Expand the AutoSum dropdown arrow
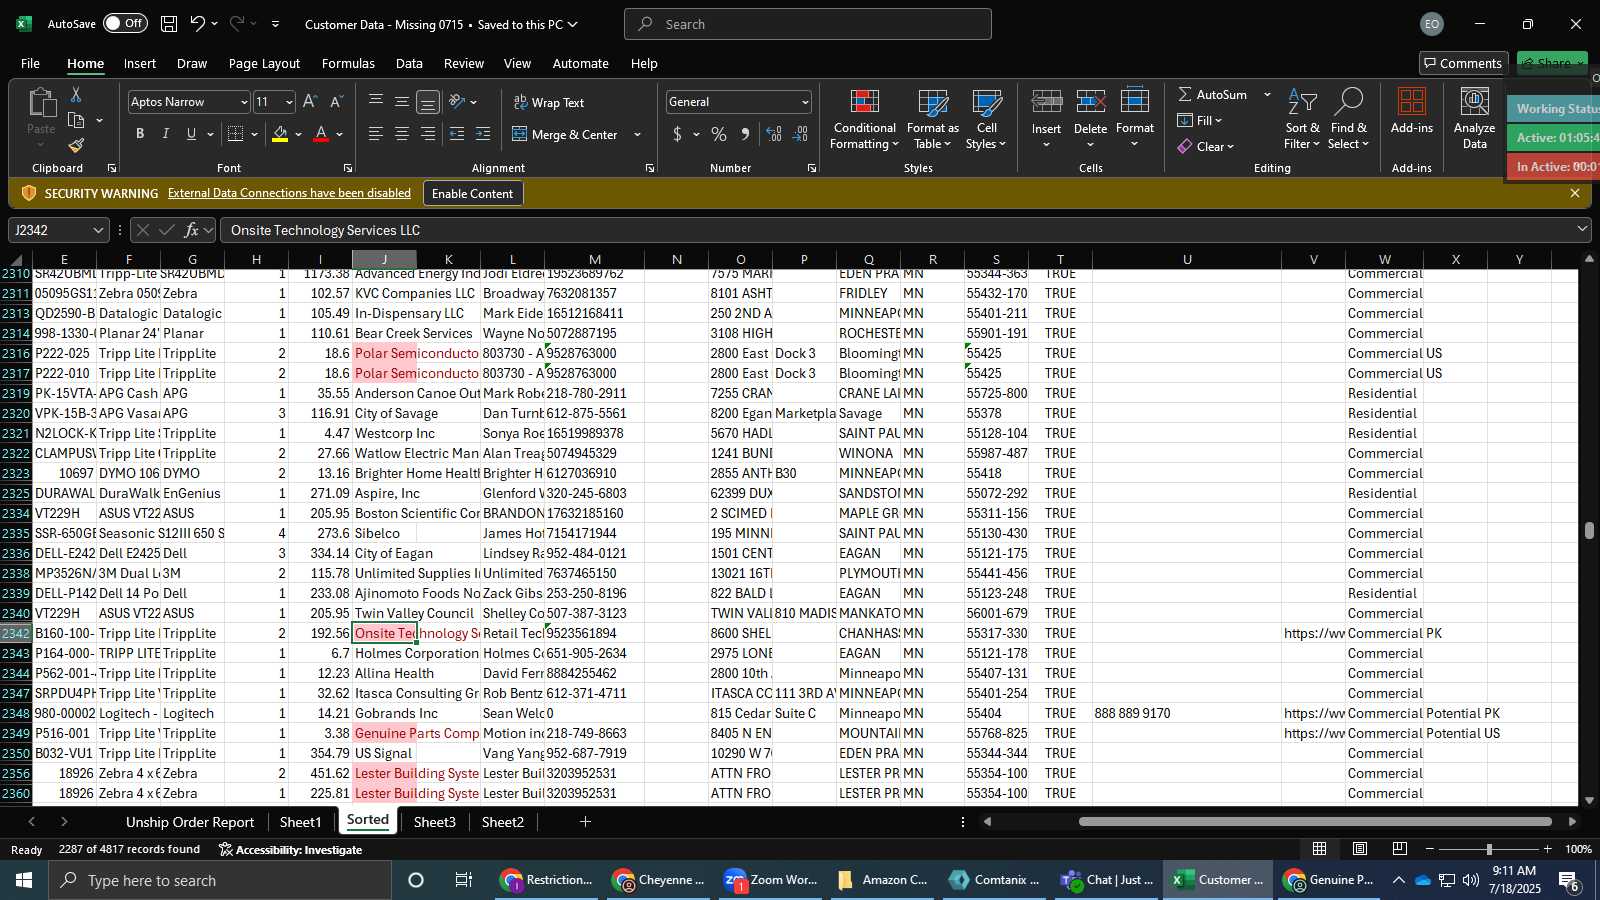 click(x=1267, y=94)
